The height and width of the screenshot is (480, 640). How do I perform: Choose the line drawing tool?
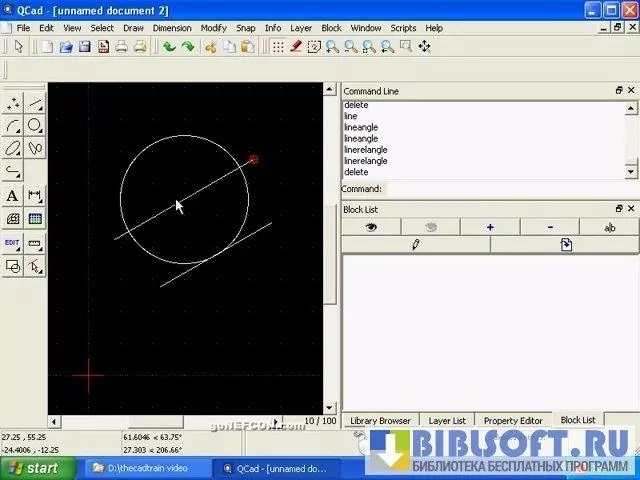(x=35, y=103)
